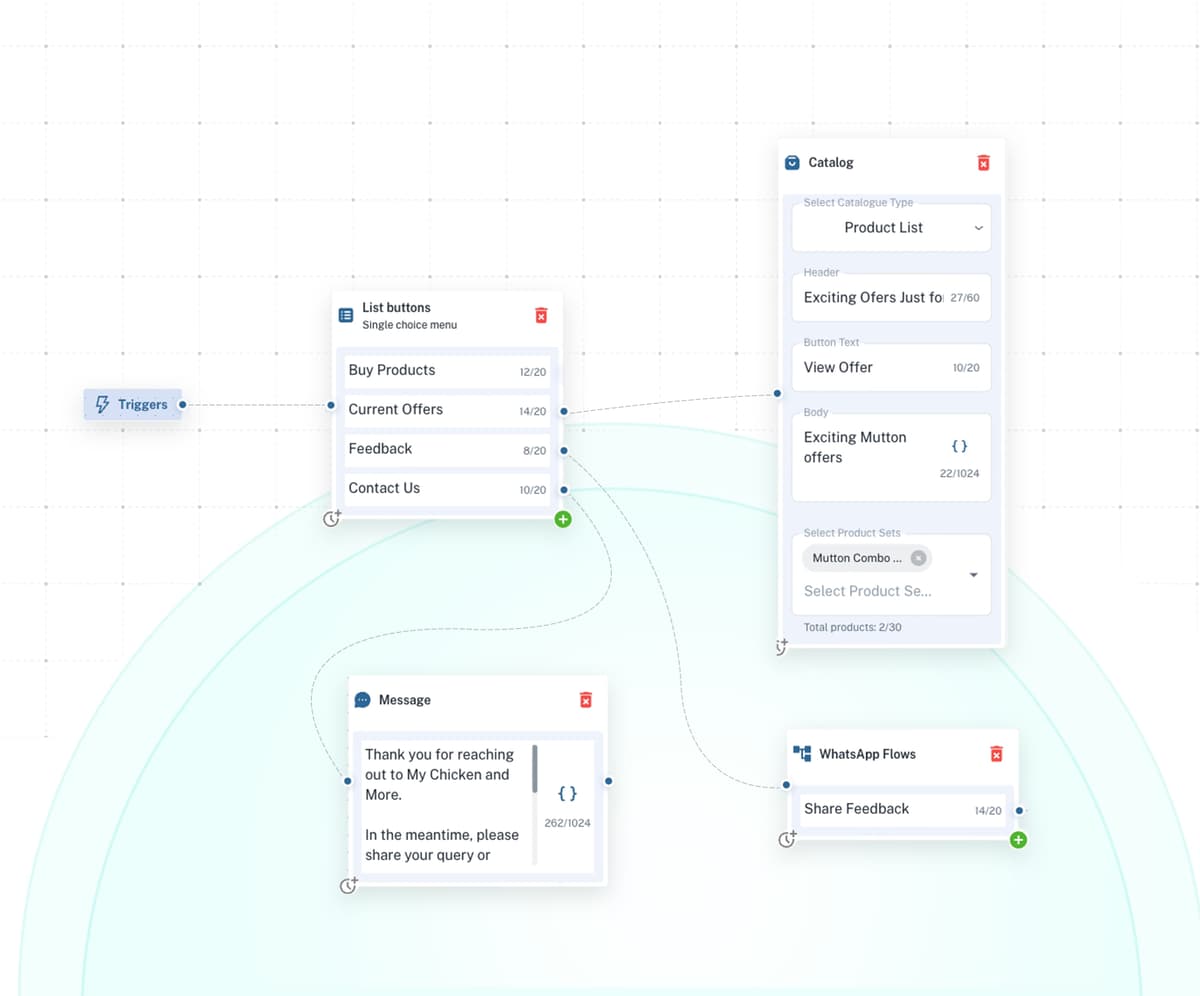The height and width of the screenshot is (996, 1200).
Task: Insert variable braces in Catalog Body field
Action: [959, 446]
